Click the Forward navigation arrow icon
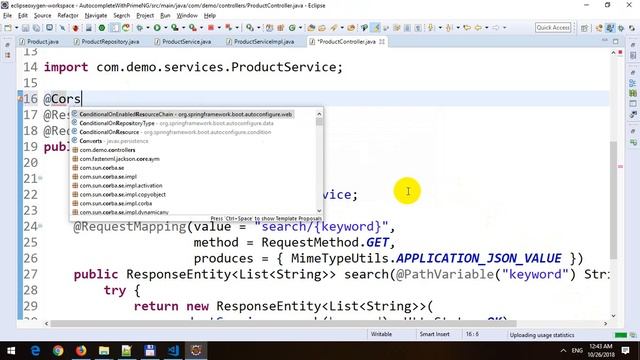The width and height of the screenshot is (640, 360). tap(495, 28)
